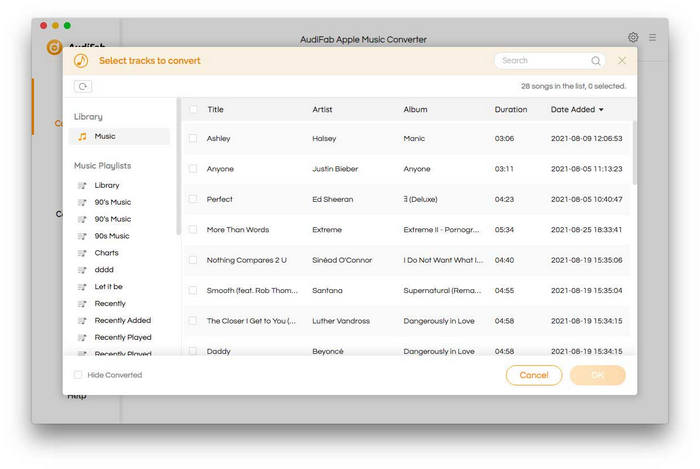700x469 pixels.
Task: Sort by Album column header
Action: [x=415, y=109]
